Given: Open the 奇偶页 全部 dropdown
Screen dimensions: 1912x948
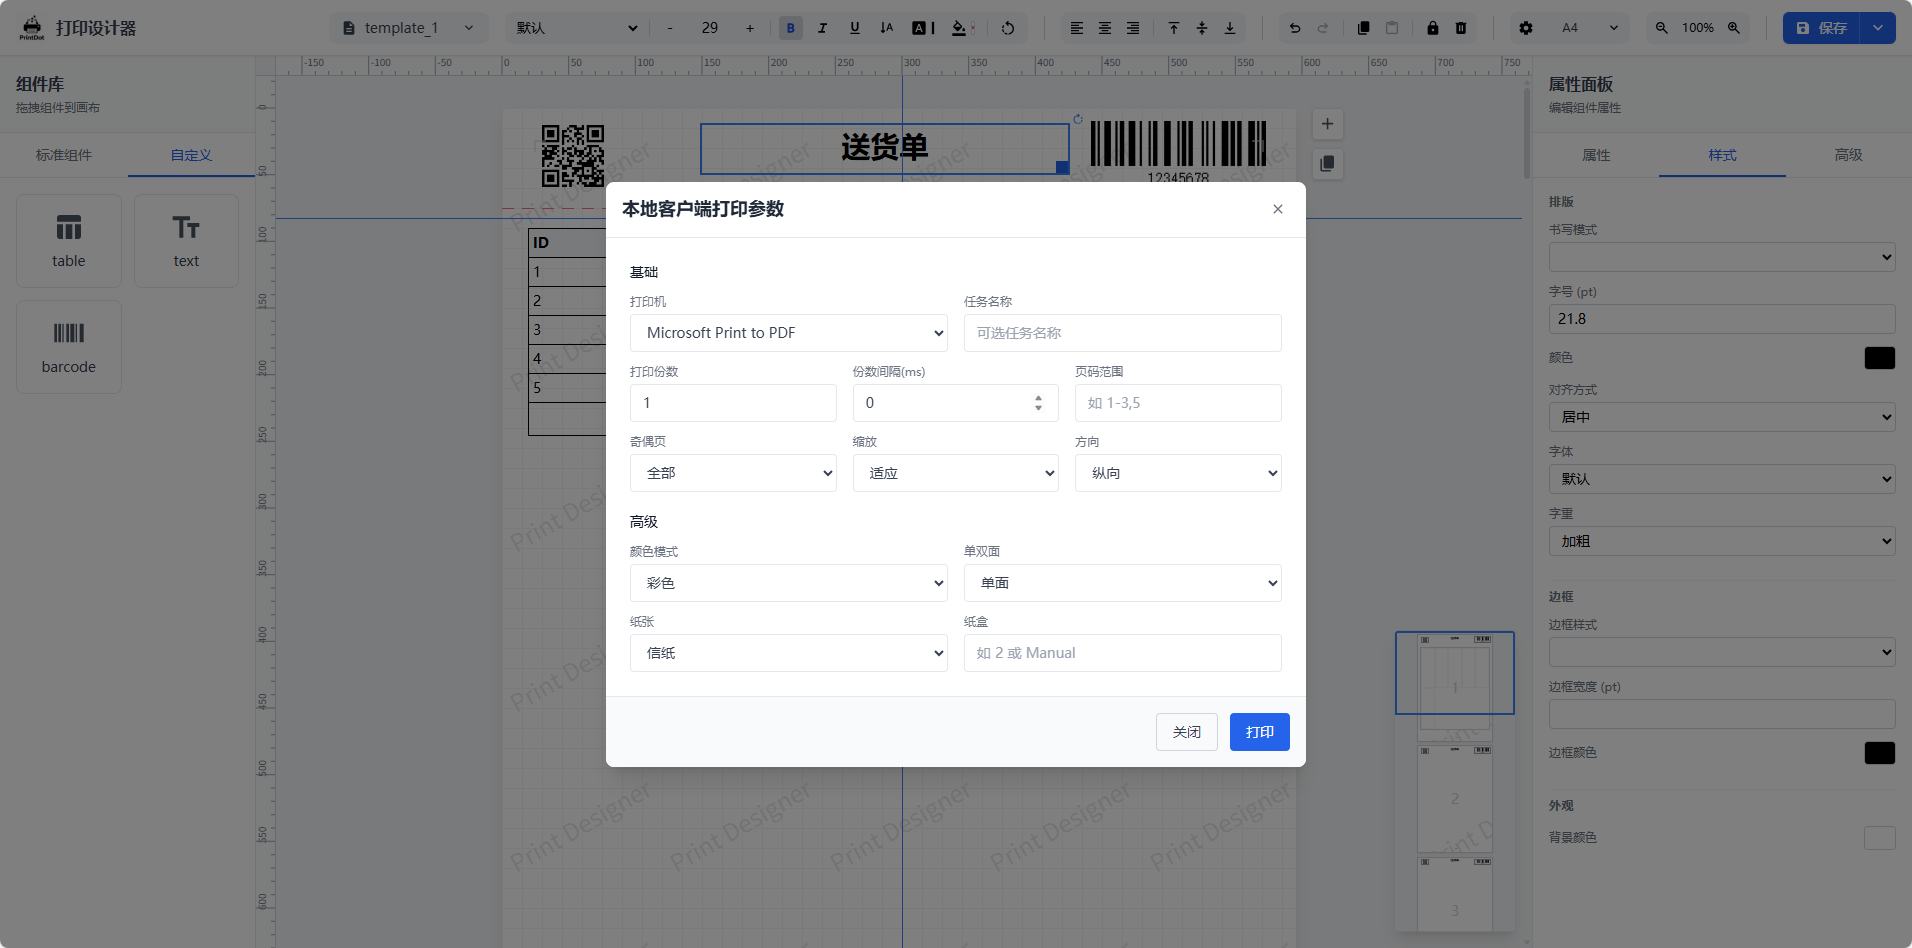Looking at the screenshot, I should (733, 473).
